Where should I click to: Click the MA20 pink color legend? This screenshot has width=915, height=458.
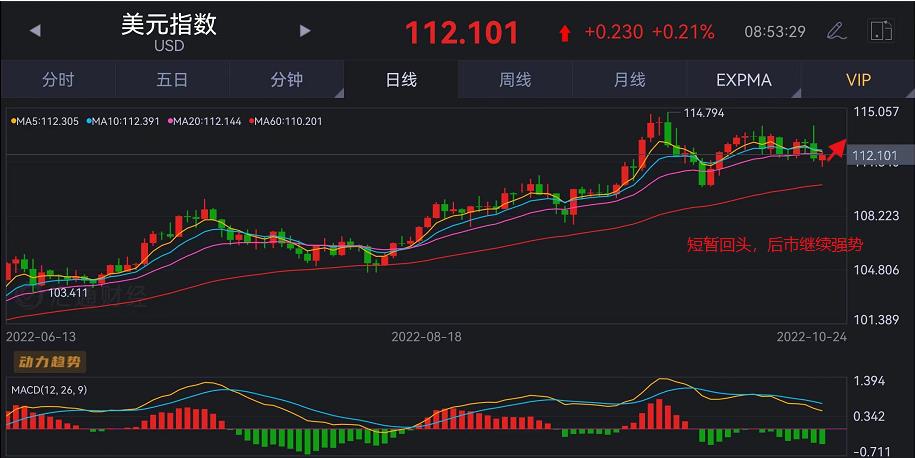pyautogui.click(x=205, y=121)
